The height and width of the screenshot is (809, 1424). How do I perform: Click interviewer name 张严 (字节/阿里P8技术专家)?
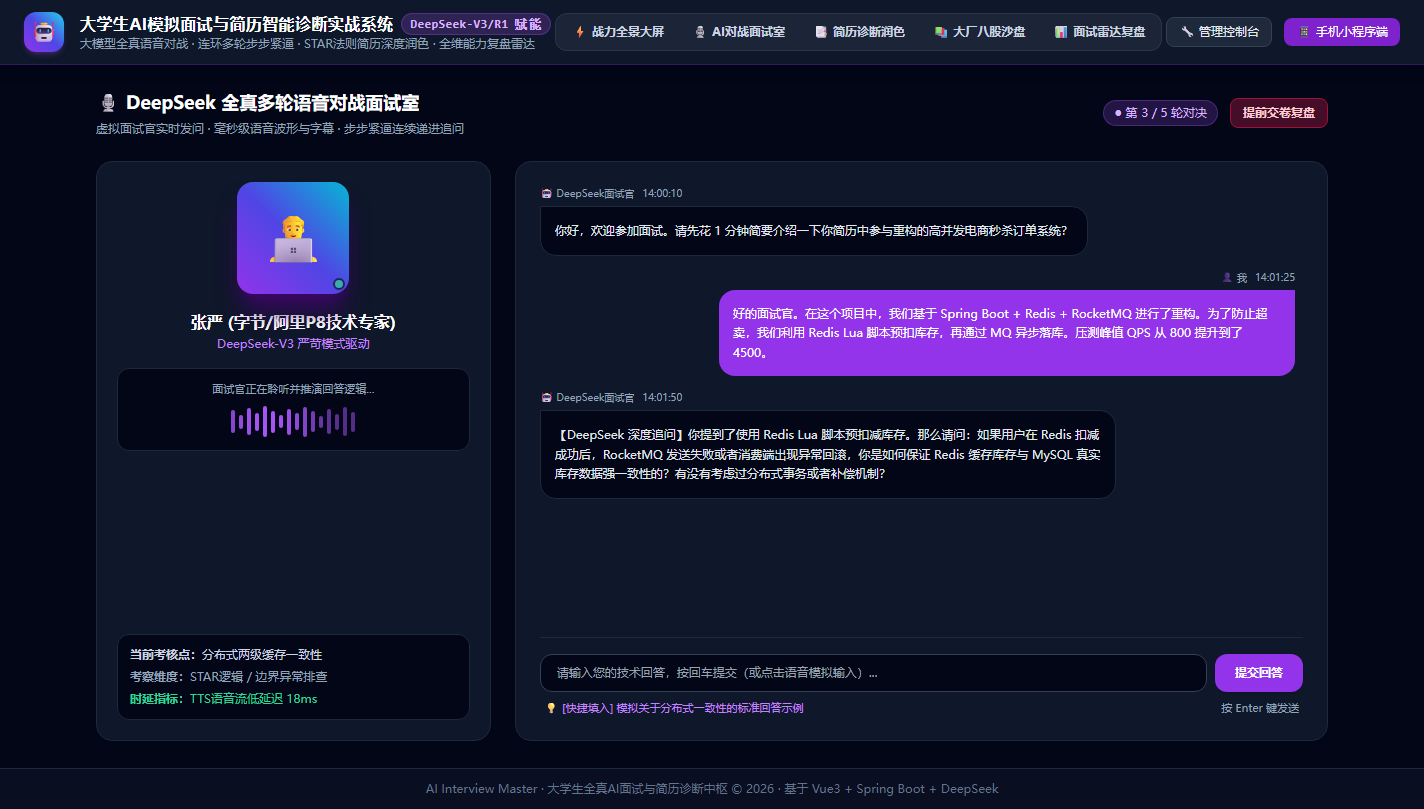click(293, 322)
